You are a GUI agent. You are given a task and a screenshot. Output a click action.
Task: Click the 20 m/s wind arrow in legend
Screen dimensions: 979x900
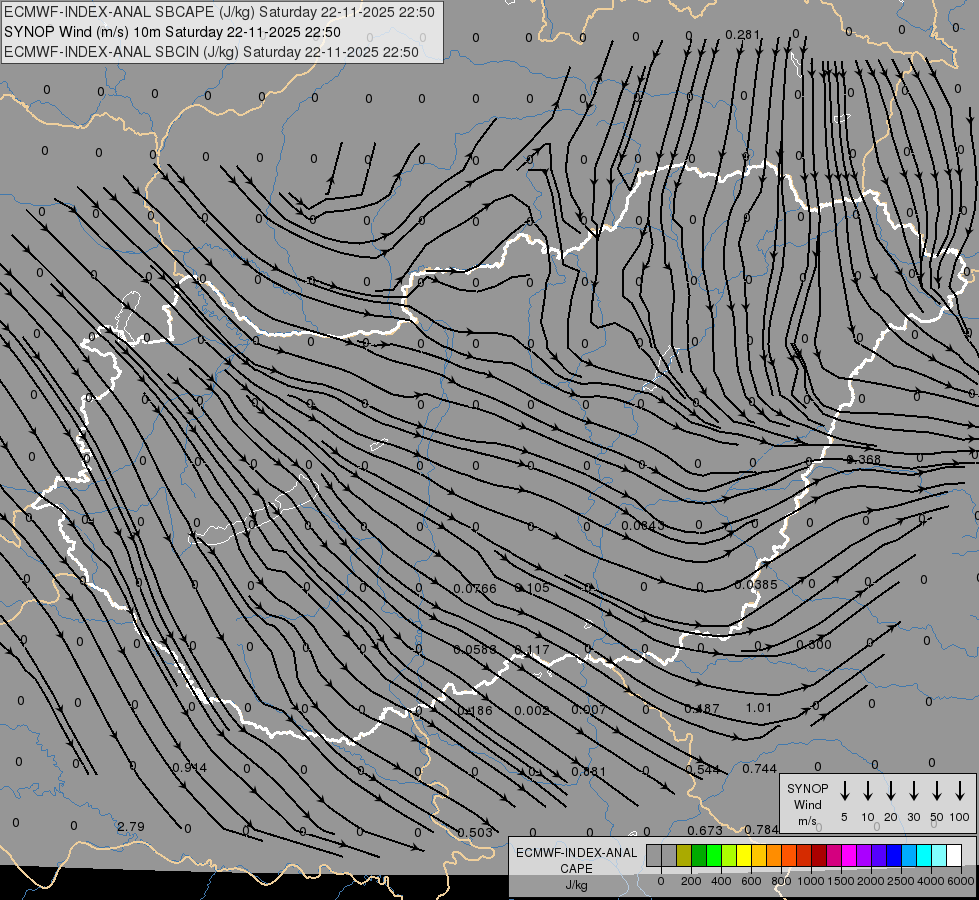(x=891, y=790)
